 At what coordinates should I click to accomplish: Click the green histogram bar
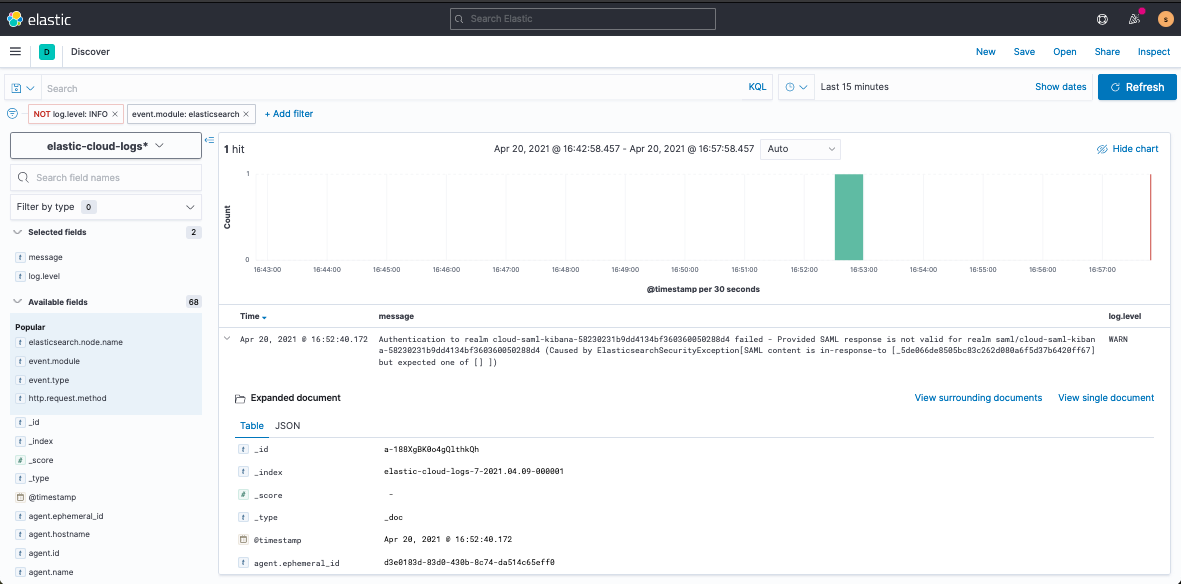849,216
